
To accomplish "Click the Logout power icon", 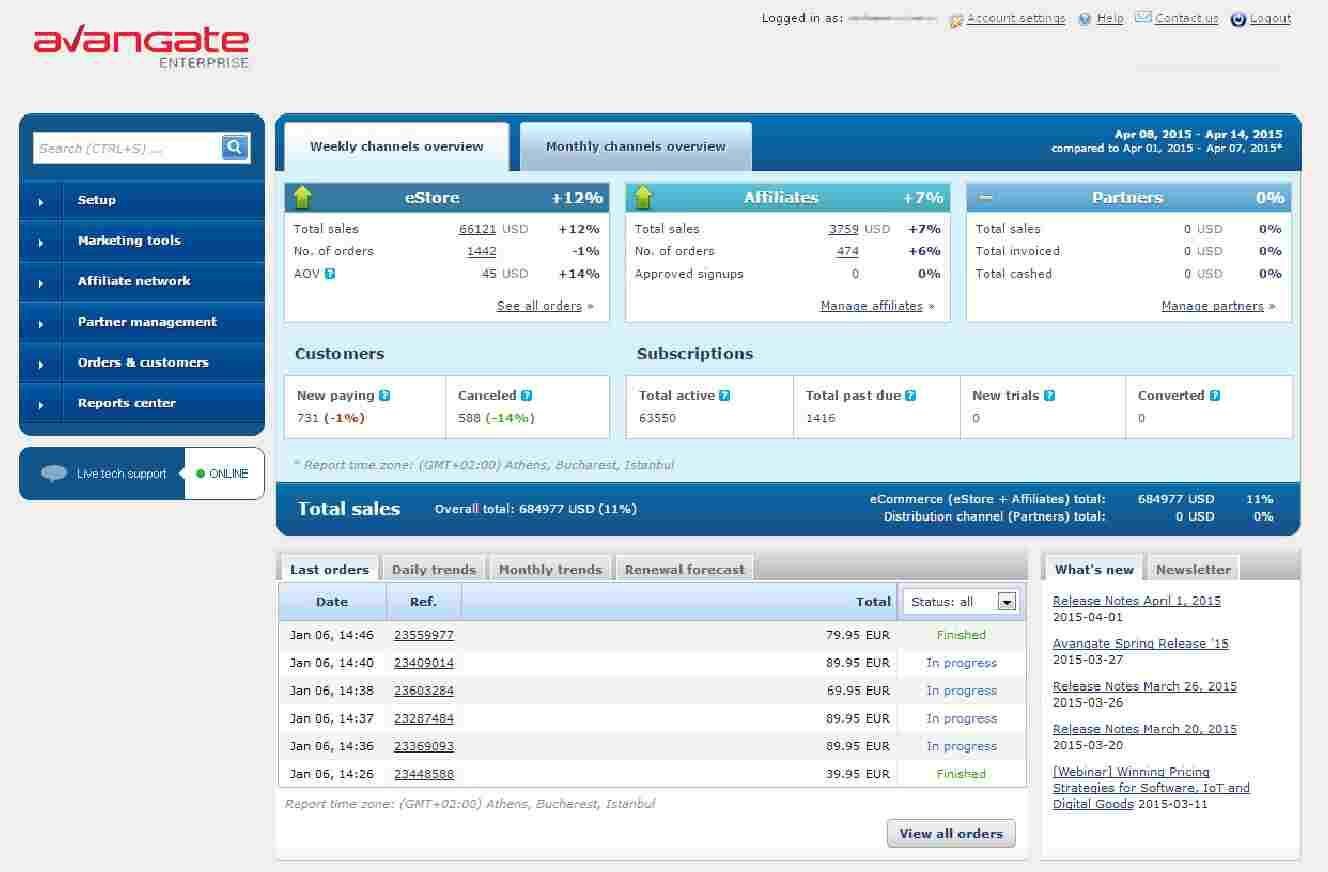I will (1237, 18).
